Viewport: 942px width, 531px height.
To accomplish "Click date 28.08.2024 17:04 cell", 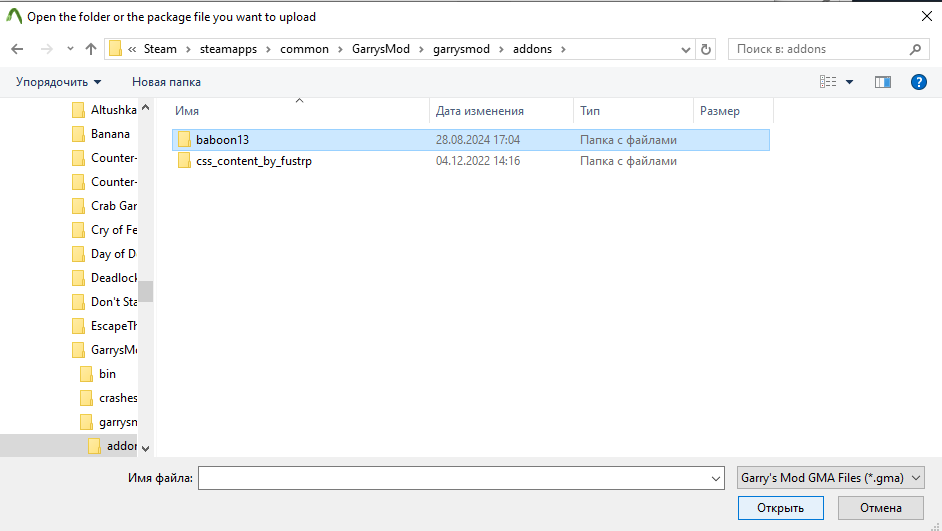I will (478, 140).
